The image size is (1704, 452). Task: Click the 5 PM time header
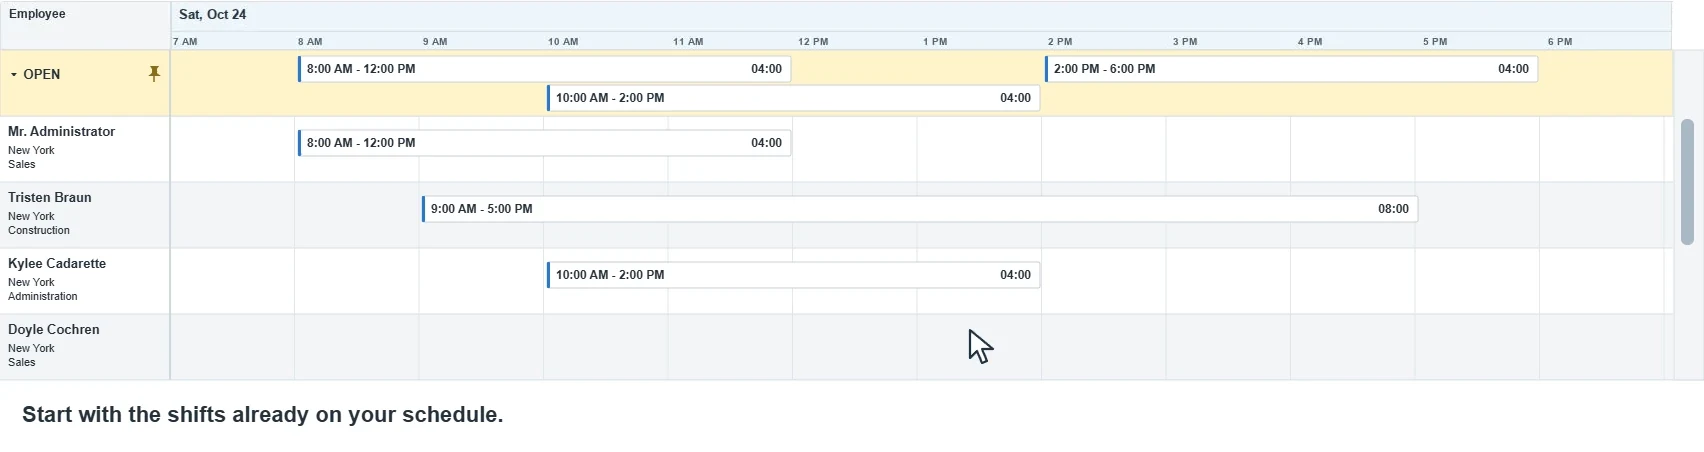[x=1435, y=42]
